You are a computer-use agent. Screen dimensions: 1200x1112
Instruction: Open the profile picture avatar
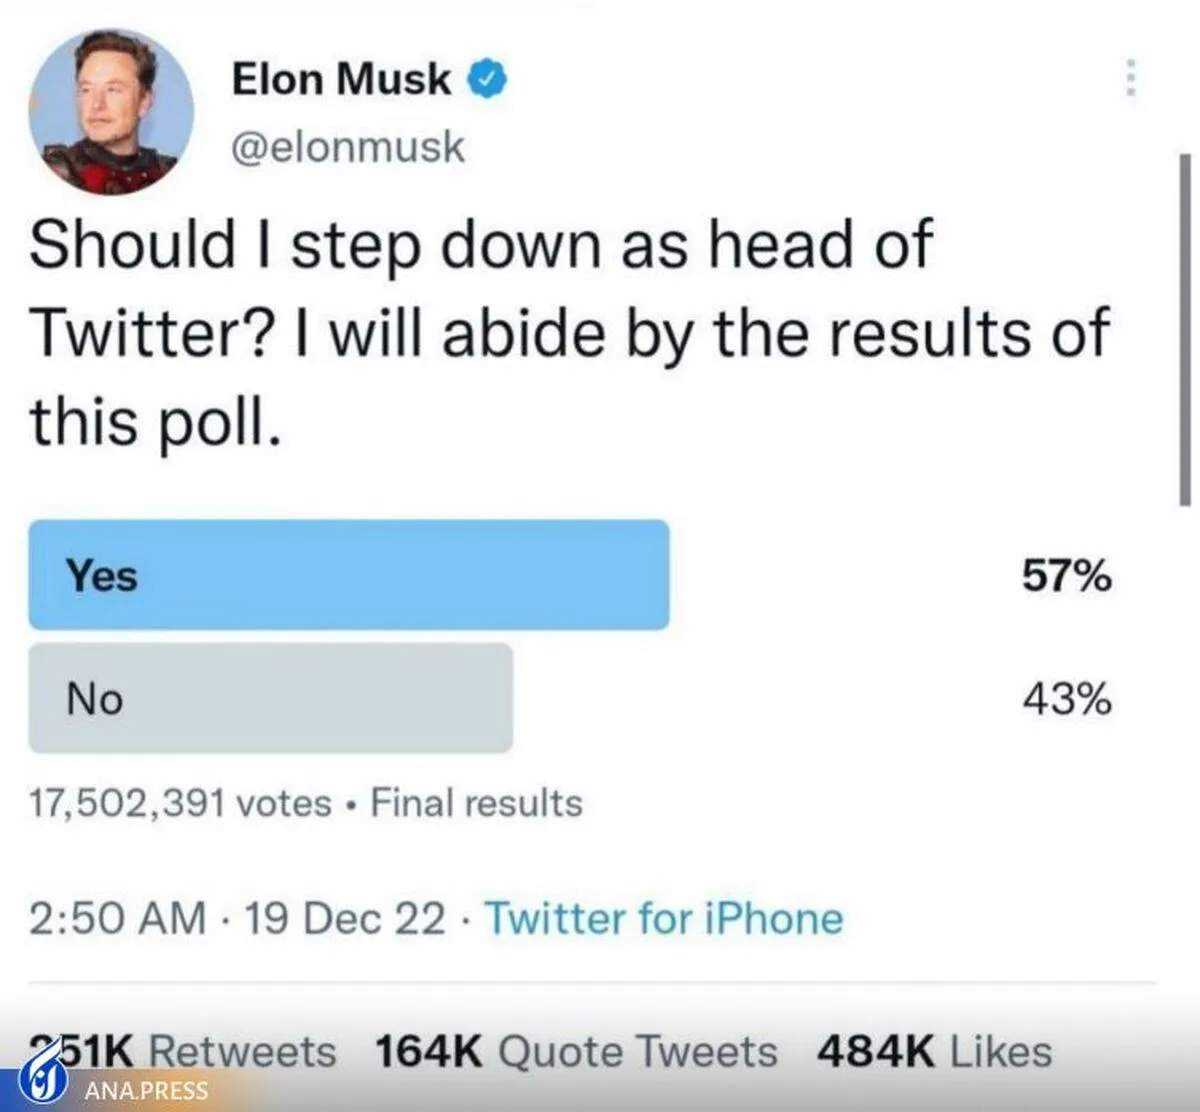click(x=112, y=112)
